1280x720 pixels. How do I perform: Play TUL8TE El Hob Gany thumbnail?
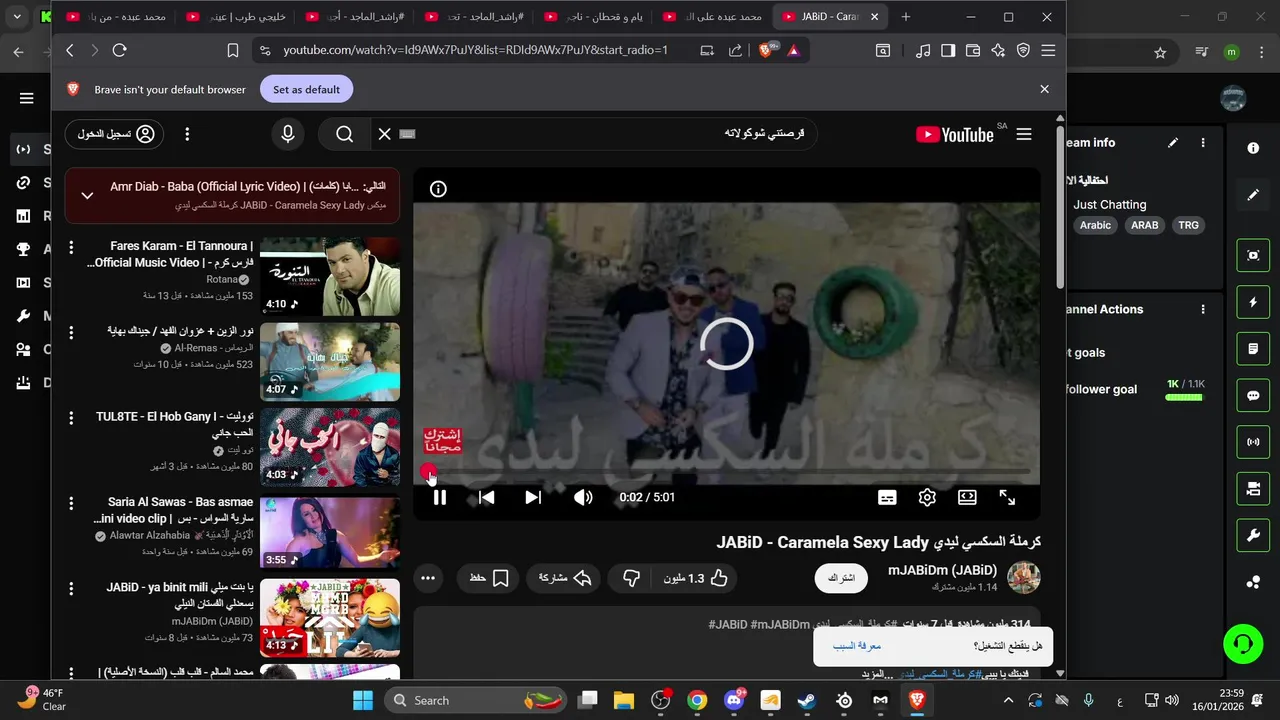pos(330,447)
